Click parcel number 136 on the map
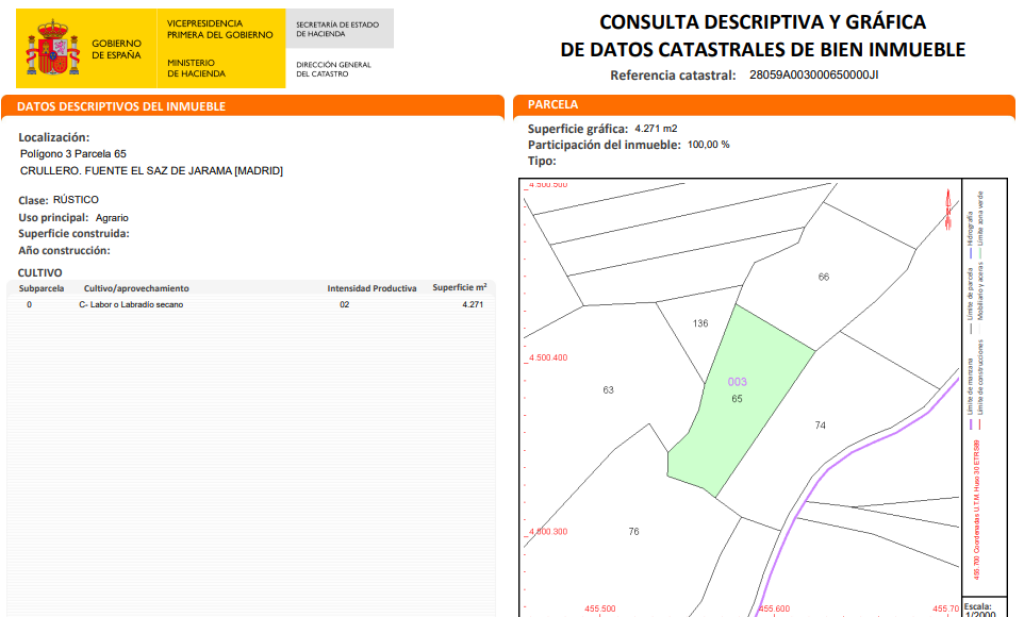 (x=700, y=323)
